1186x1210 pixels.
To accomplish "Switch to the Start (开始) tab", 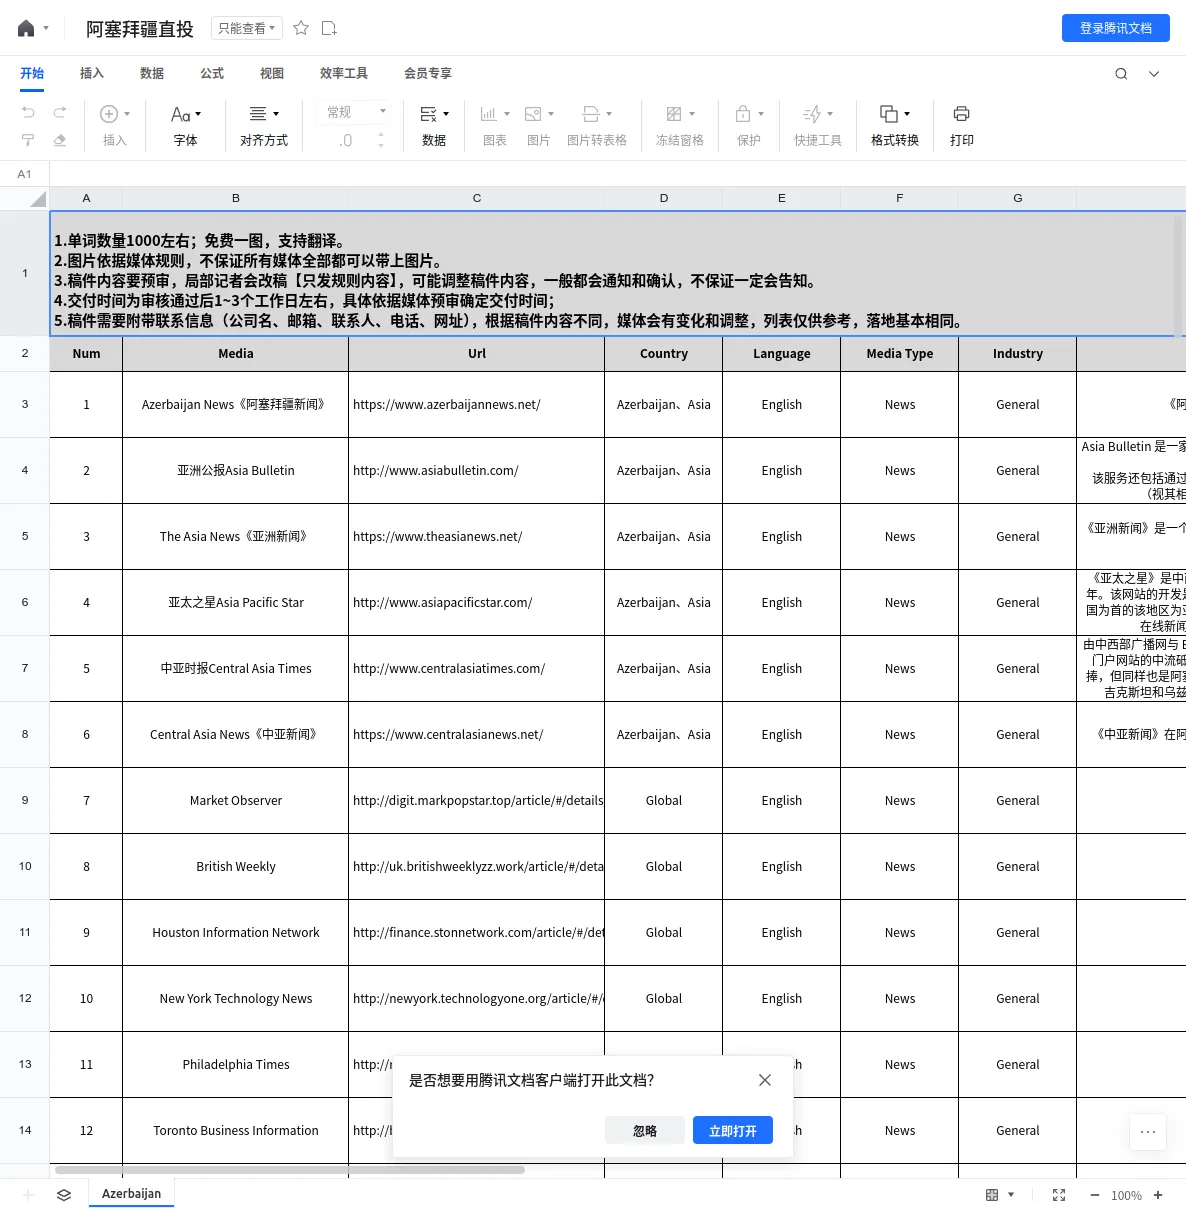I will (x=32, y=73).
